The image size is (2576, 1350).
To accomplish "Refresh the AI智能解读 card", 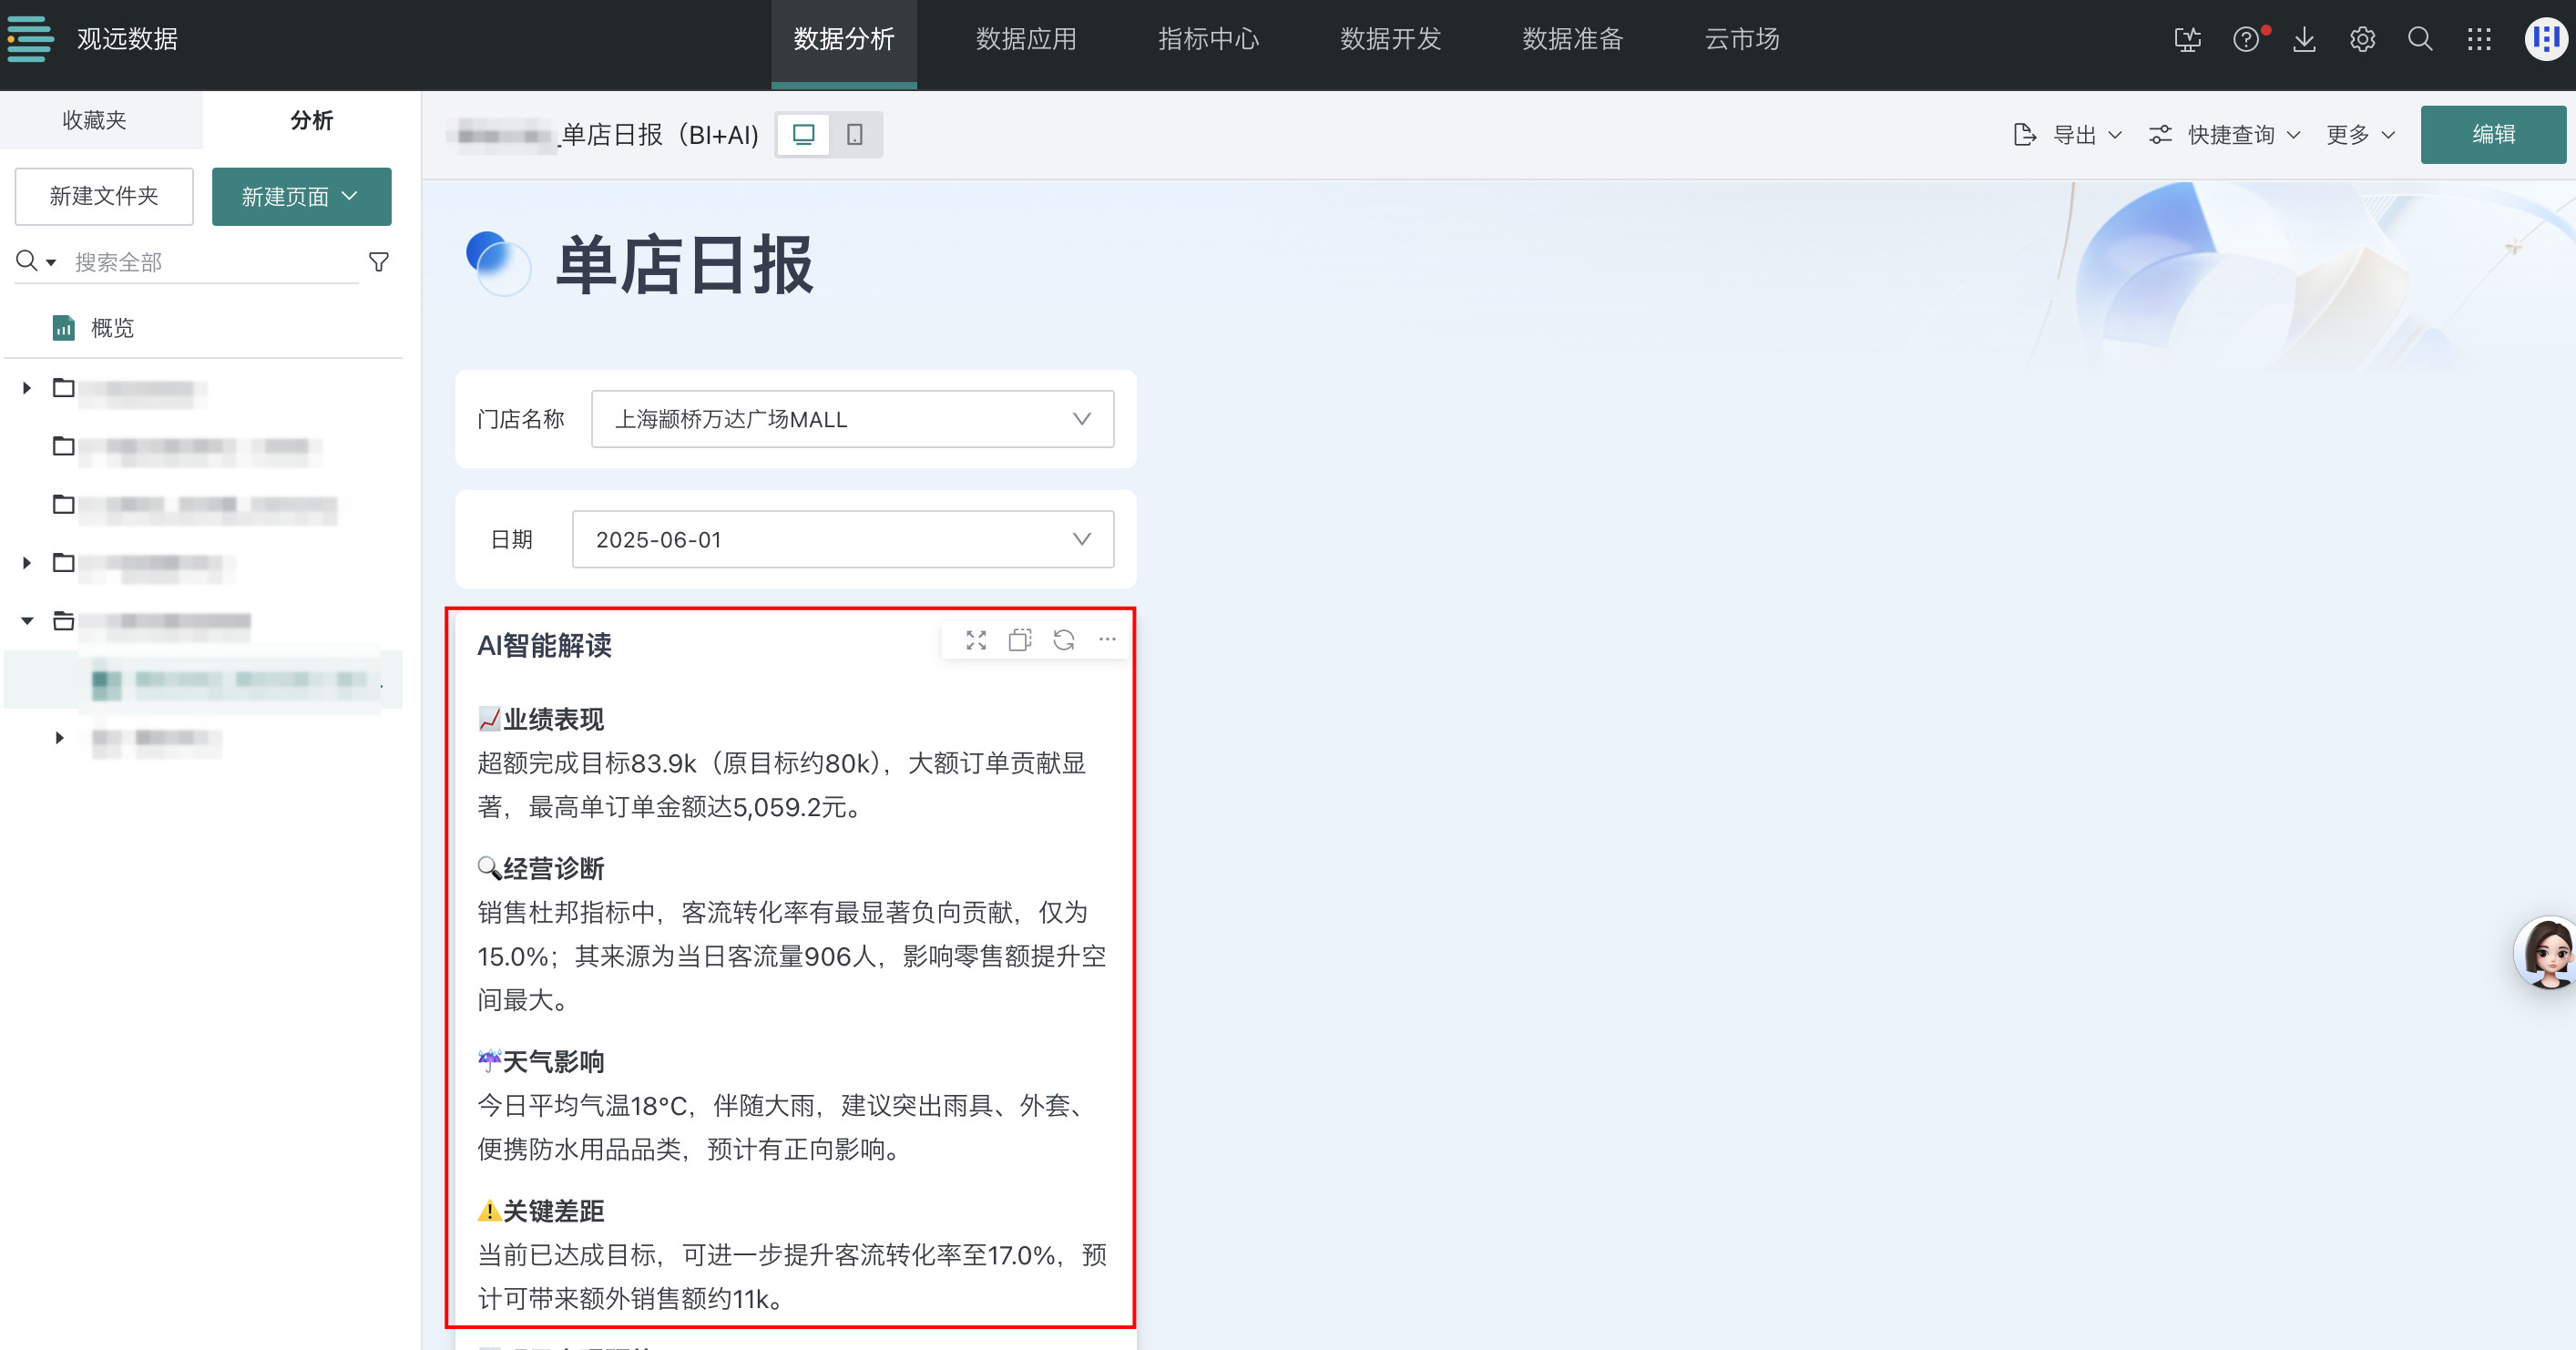I will (x=1064, y=640).
